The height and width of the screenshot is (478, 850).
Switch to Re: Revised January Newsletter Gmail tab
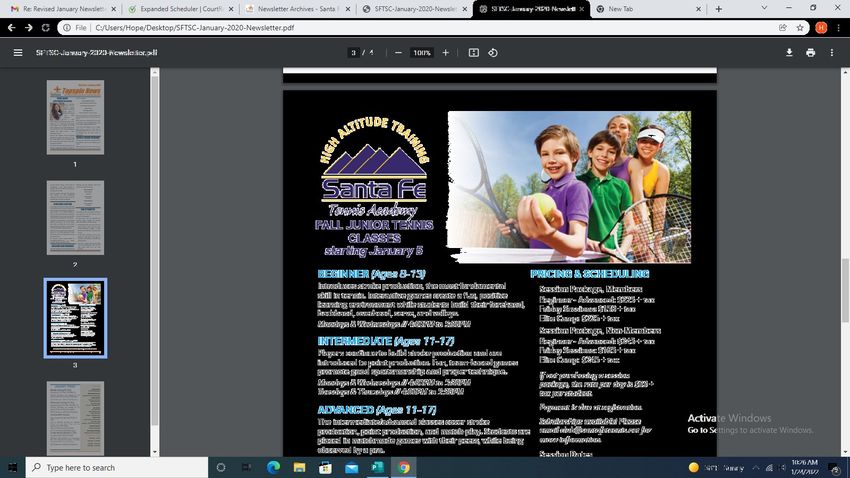click(x=64, y=9)
